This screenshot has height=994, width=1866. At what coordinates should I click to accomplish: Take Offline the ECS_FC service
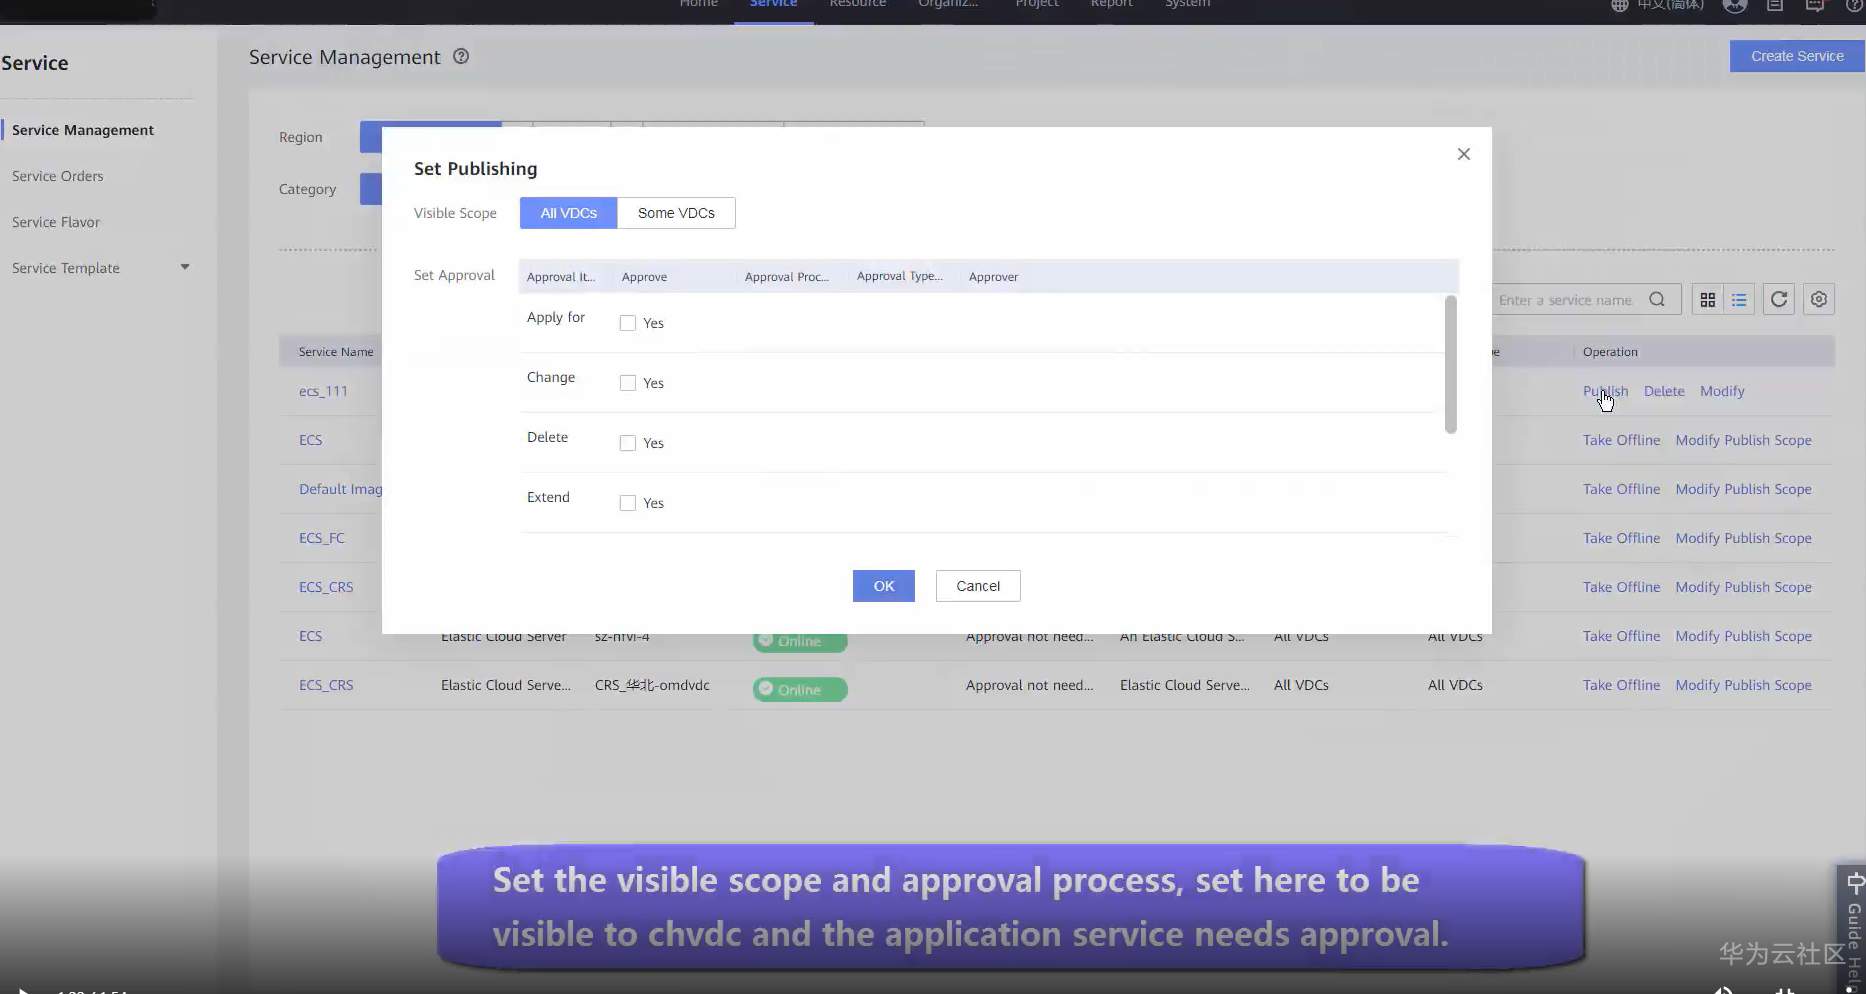(1621, 538)
